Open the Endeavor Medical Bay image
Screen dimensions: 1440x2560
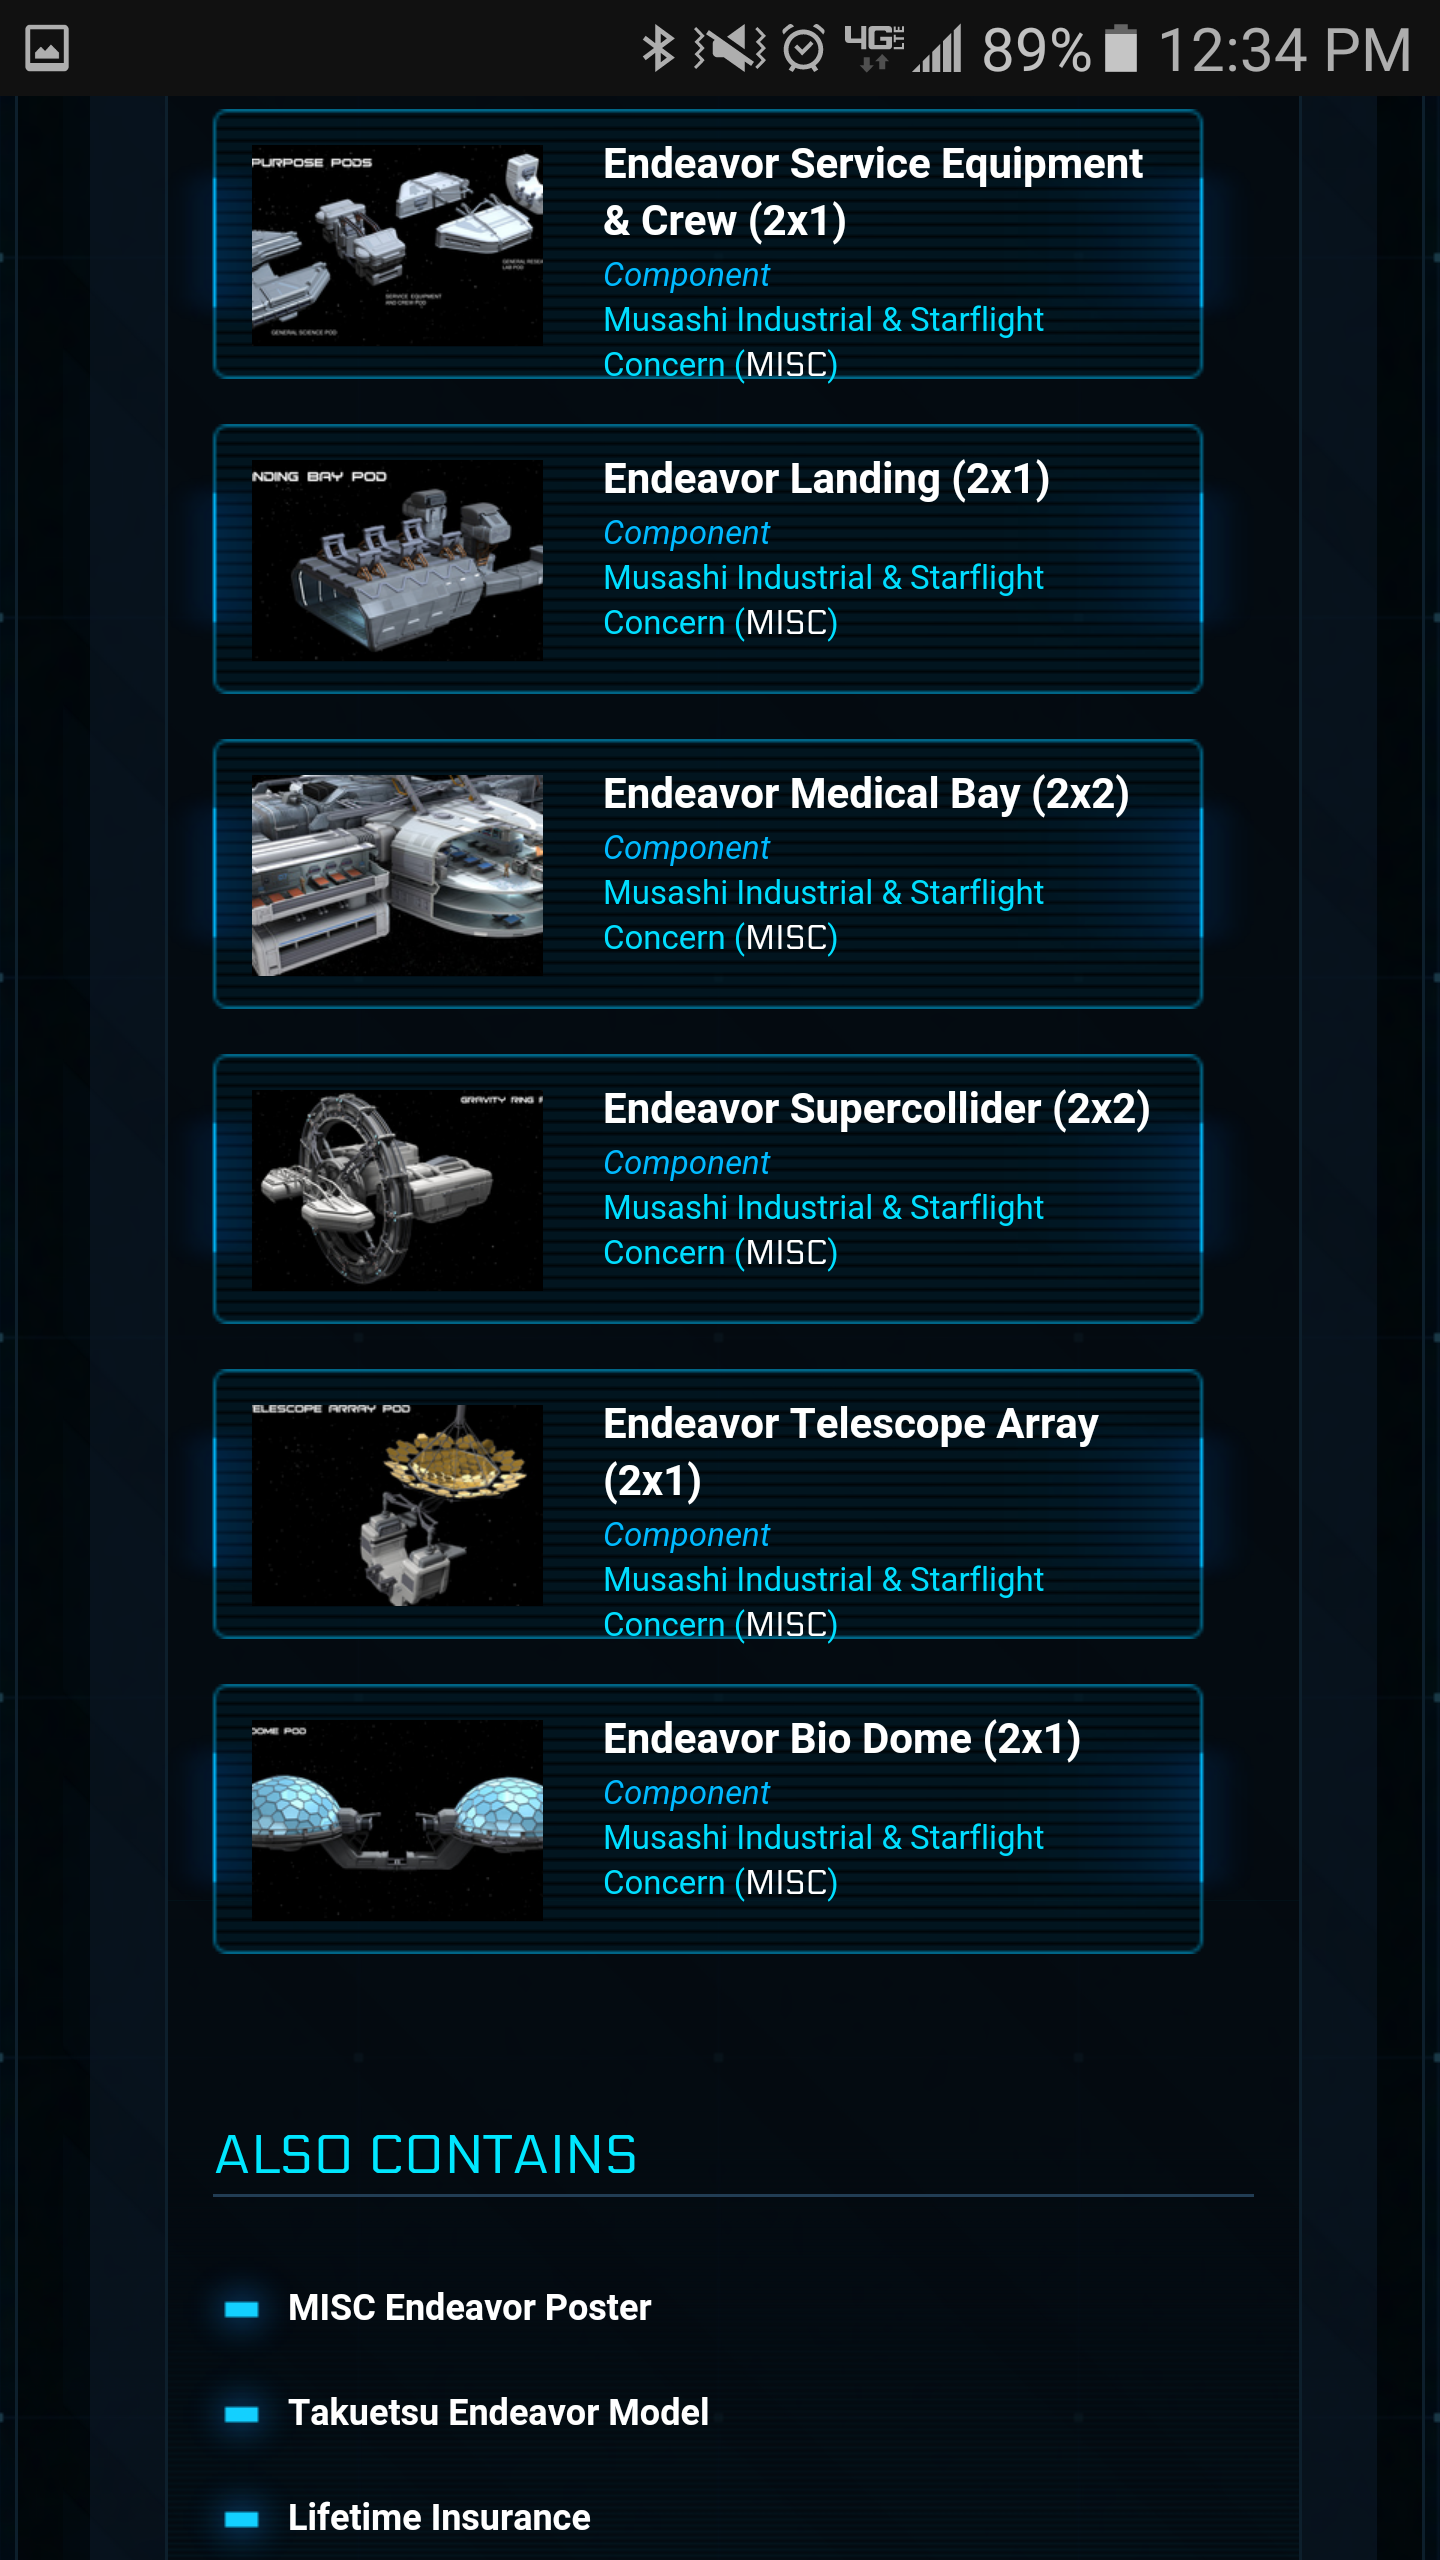(397, 875)
